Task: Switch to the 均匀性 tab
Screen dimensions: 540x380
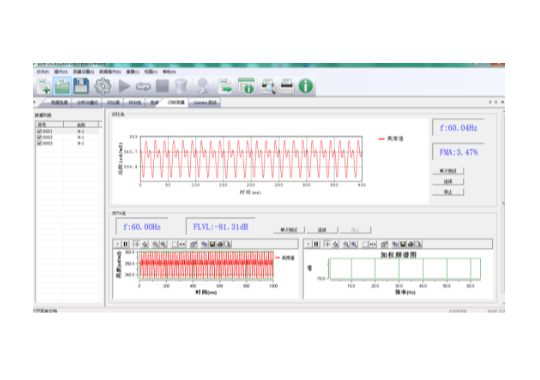Action: tap(135, 103)
